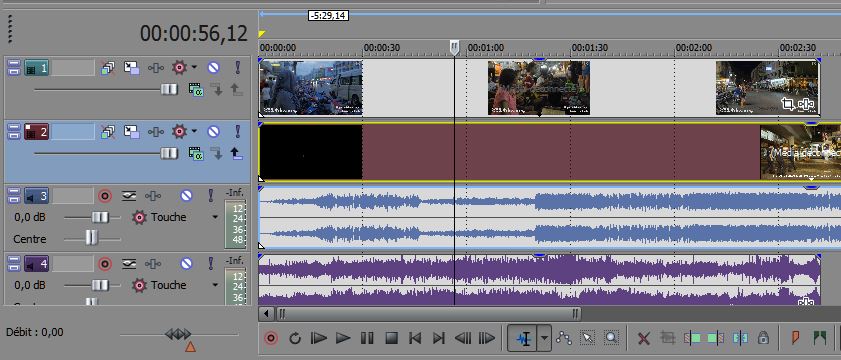The width and height of the screenshot is (841, 360).
Task: Adjust track 1 level slider handle
Action: [169, 90]
